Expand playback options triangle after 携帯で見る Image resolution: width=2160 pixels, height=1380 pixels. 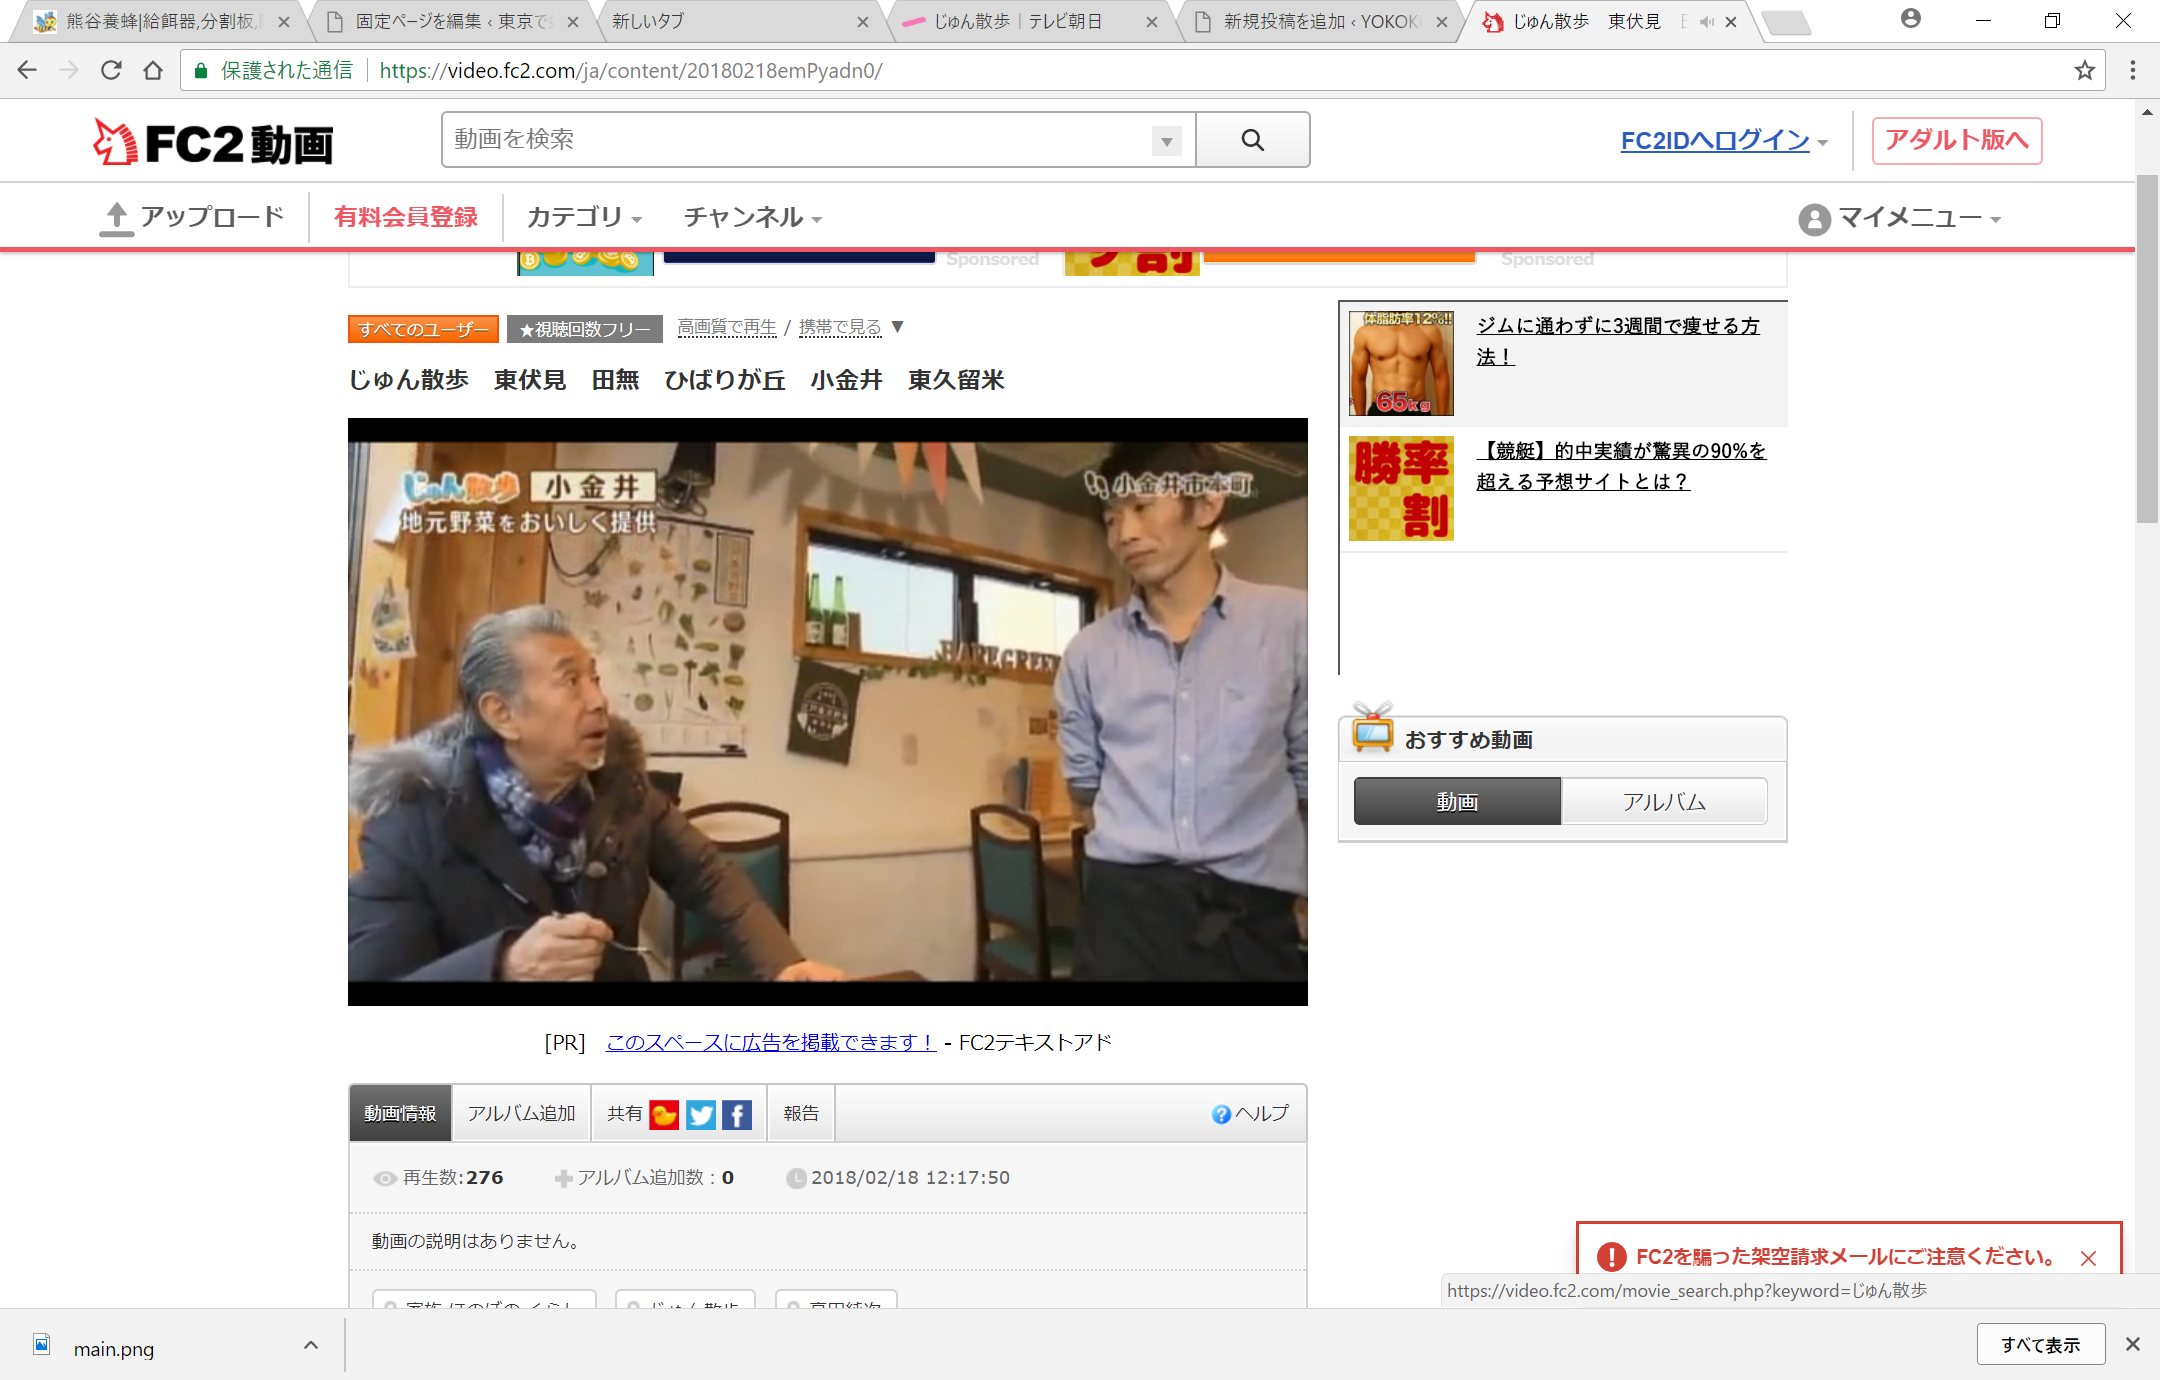click(x=897, y=327)
